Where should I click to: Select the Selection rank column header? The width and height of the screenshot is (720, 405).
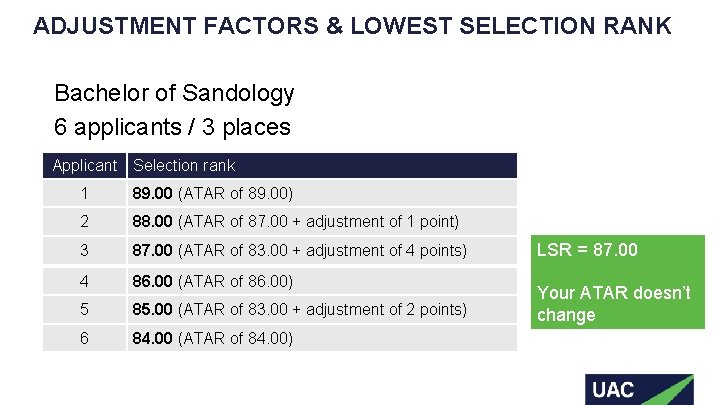184,165
